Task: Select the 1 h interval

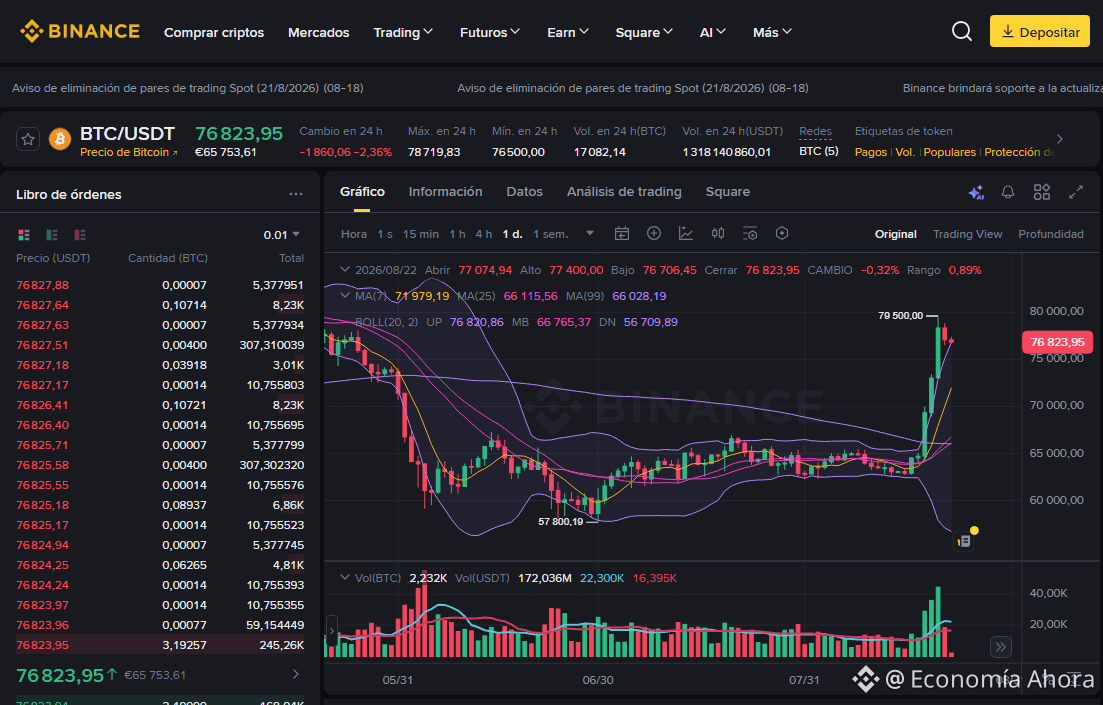Action: 457,234
